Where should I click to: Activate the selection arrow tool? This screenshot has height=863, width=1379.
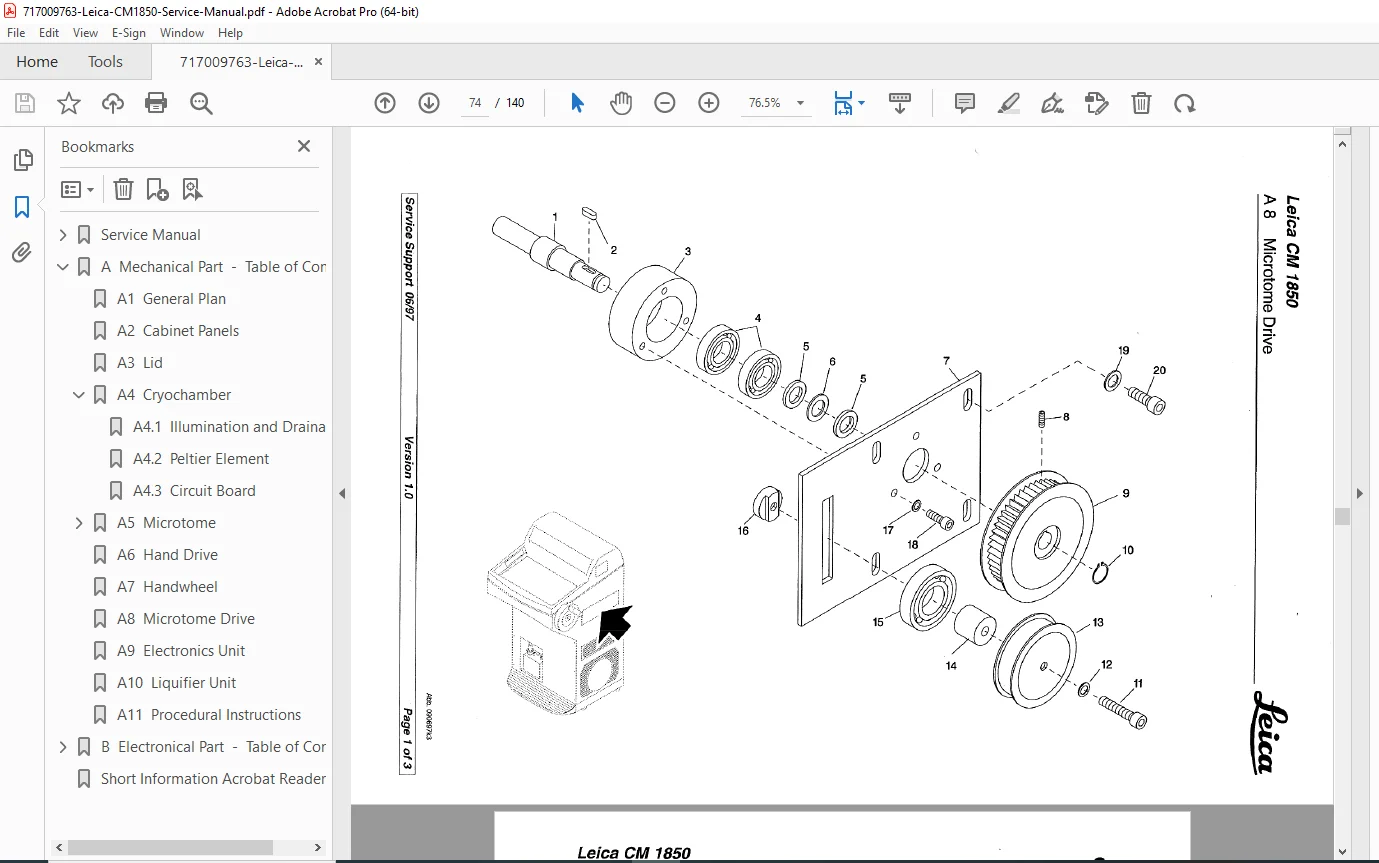point(577,103)
